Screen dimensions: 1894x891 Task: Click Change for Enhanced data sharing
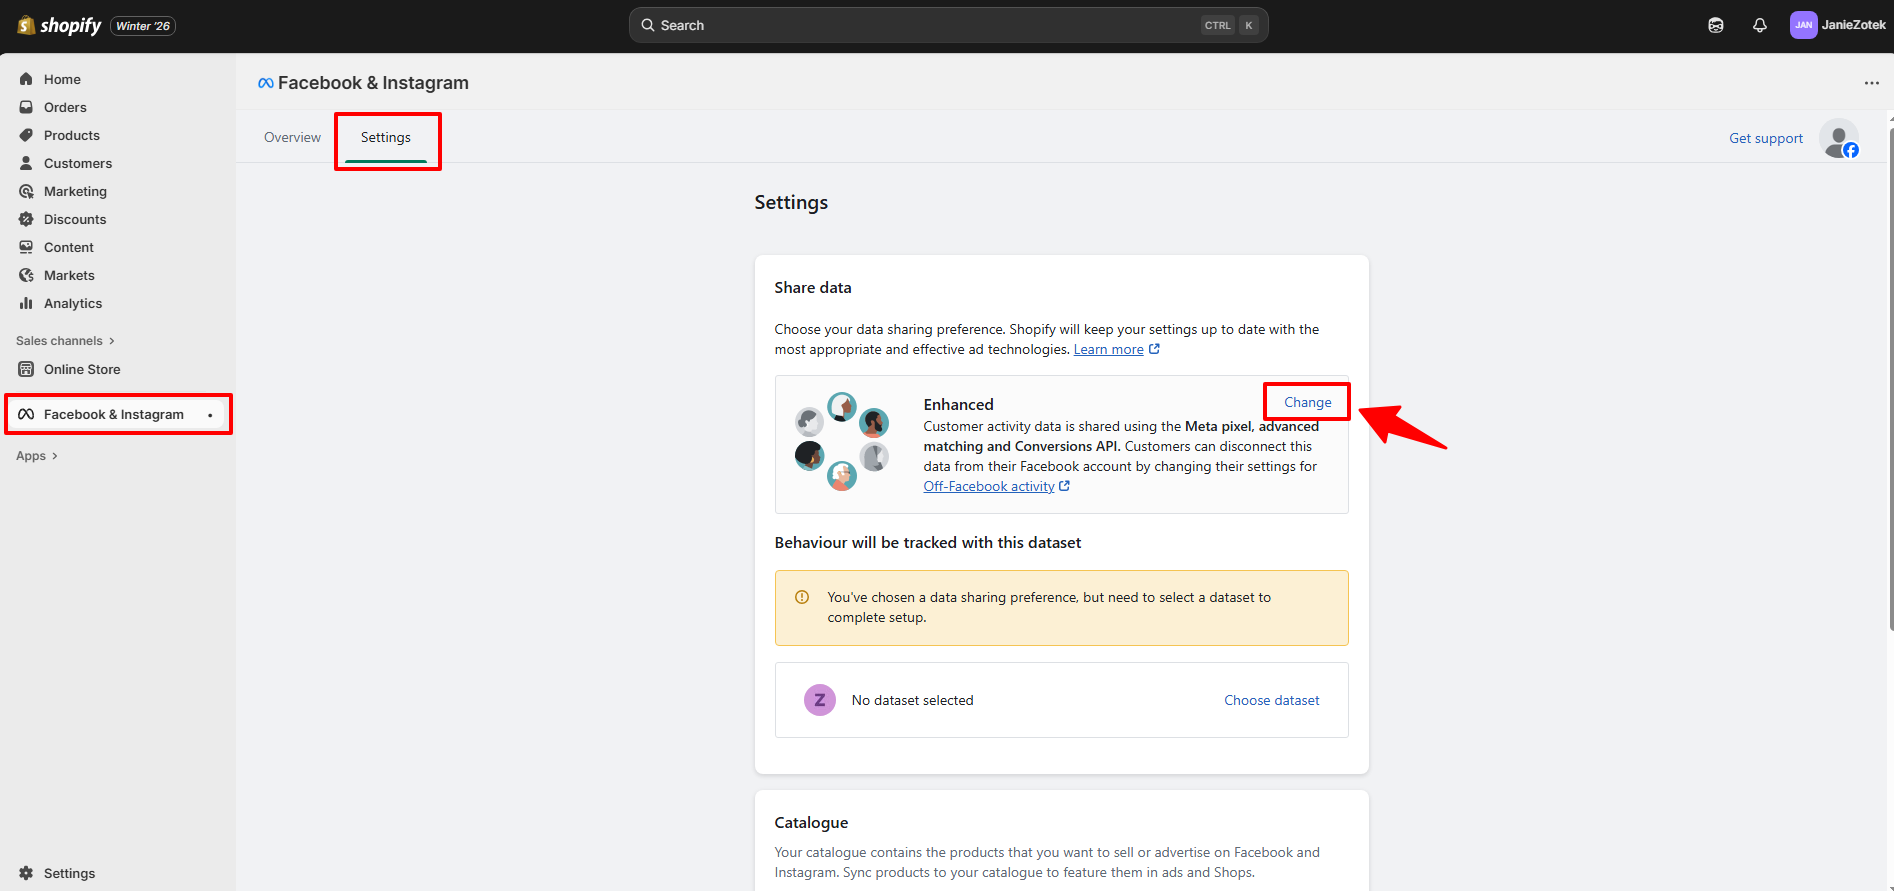(1307, 402)
